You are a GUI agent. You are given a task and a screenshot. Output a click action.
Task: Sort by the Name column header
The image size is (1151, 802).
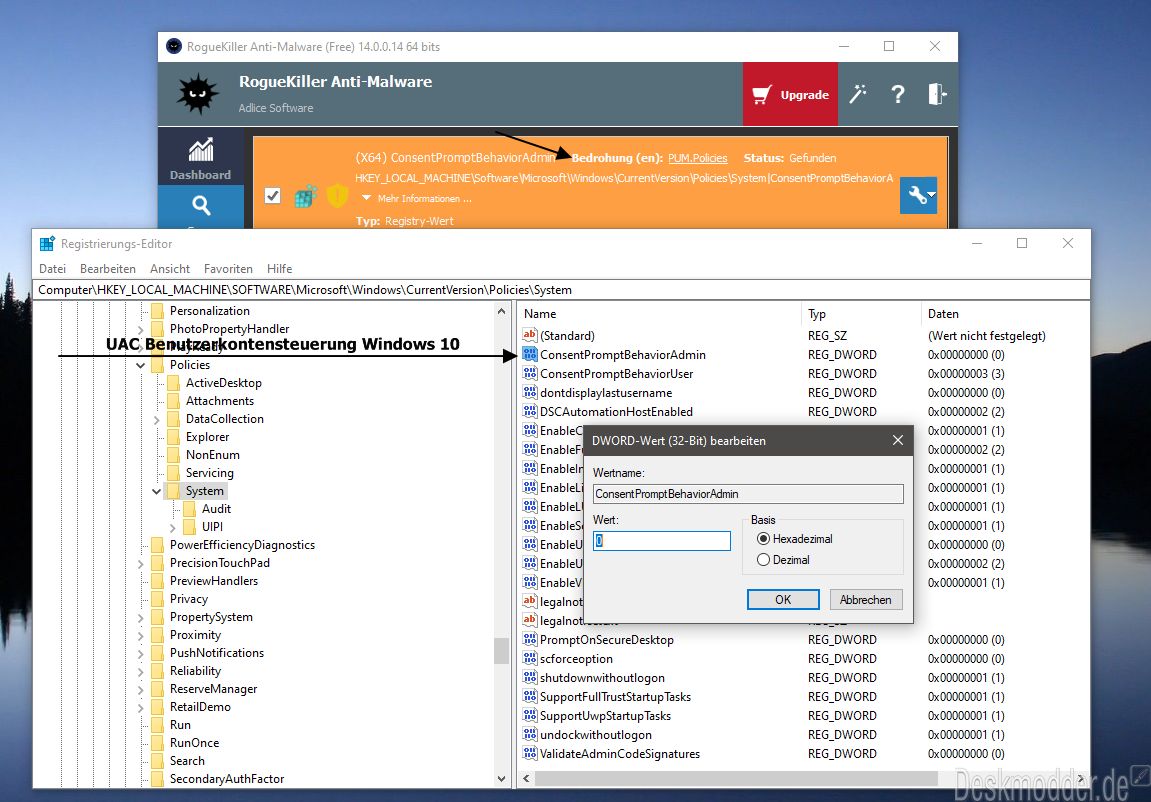pyautogui.click(x=660, y=314)
